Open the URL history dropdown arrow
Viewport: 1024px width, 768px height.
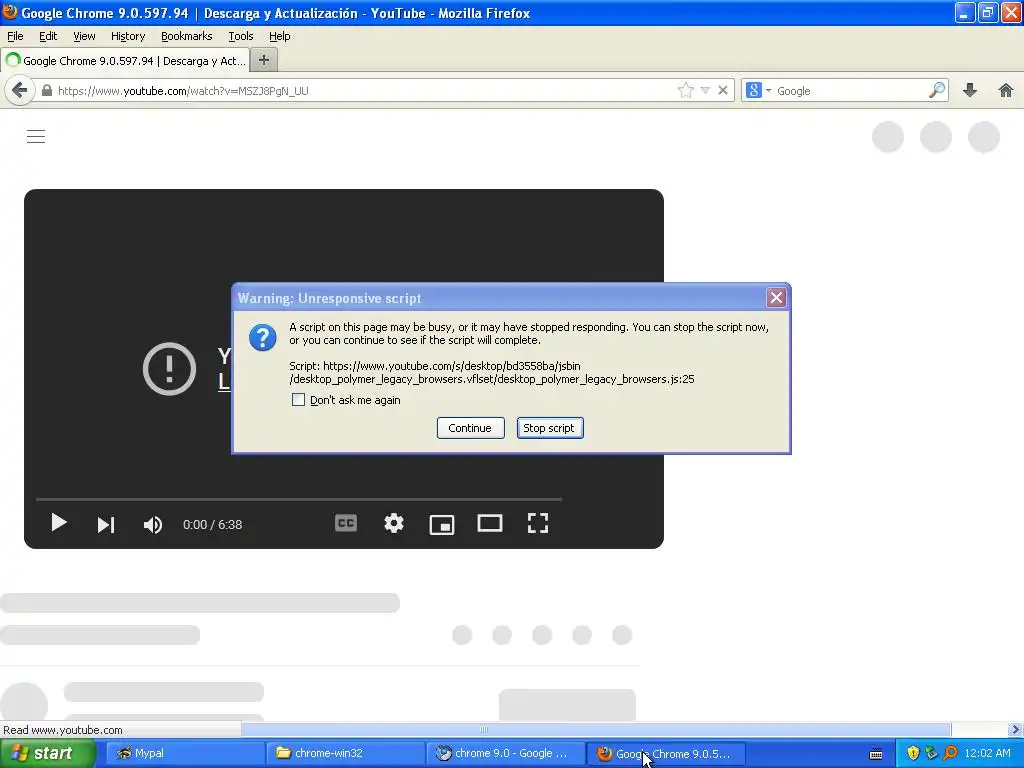pos(705,91)
